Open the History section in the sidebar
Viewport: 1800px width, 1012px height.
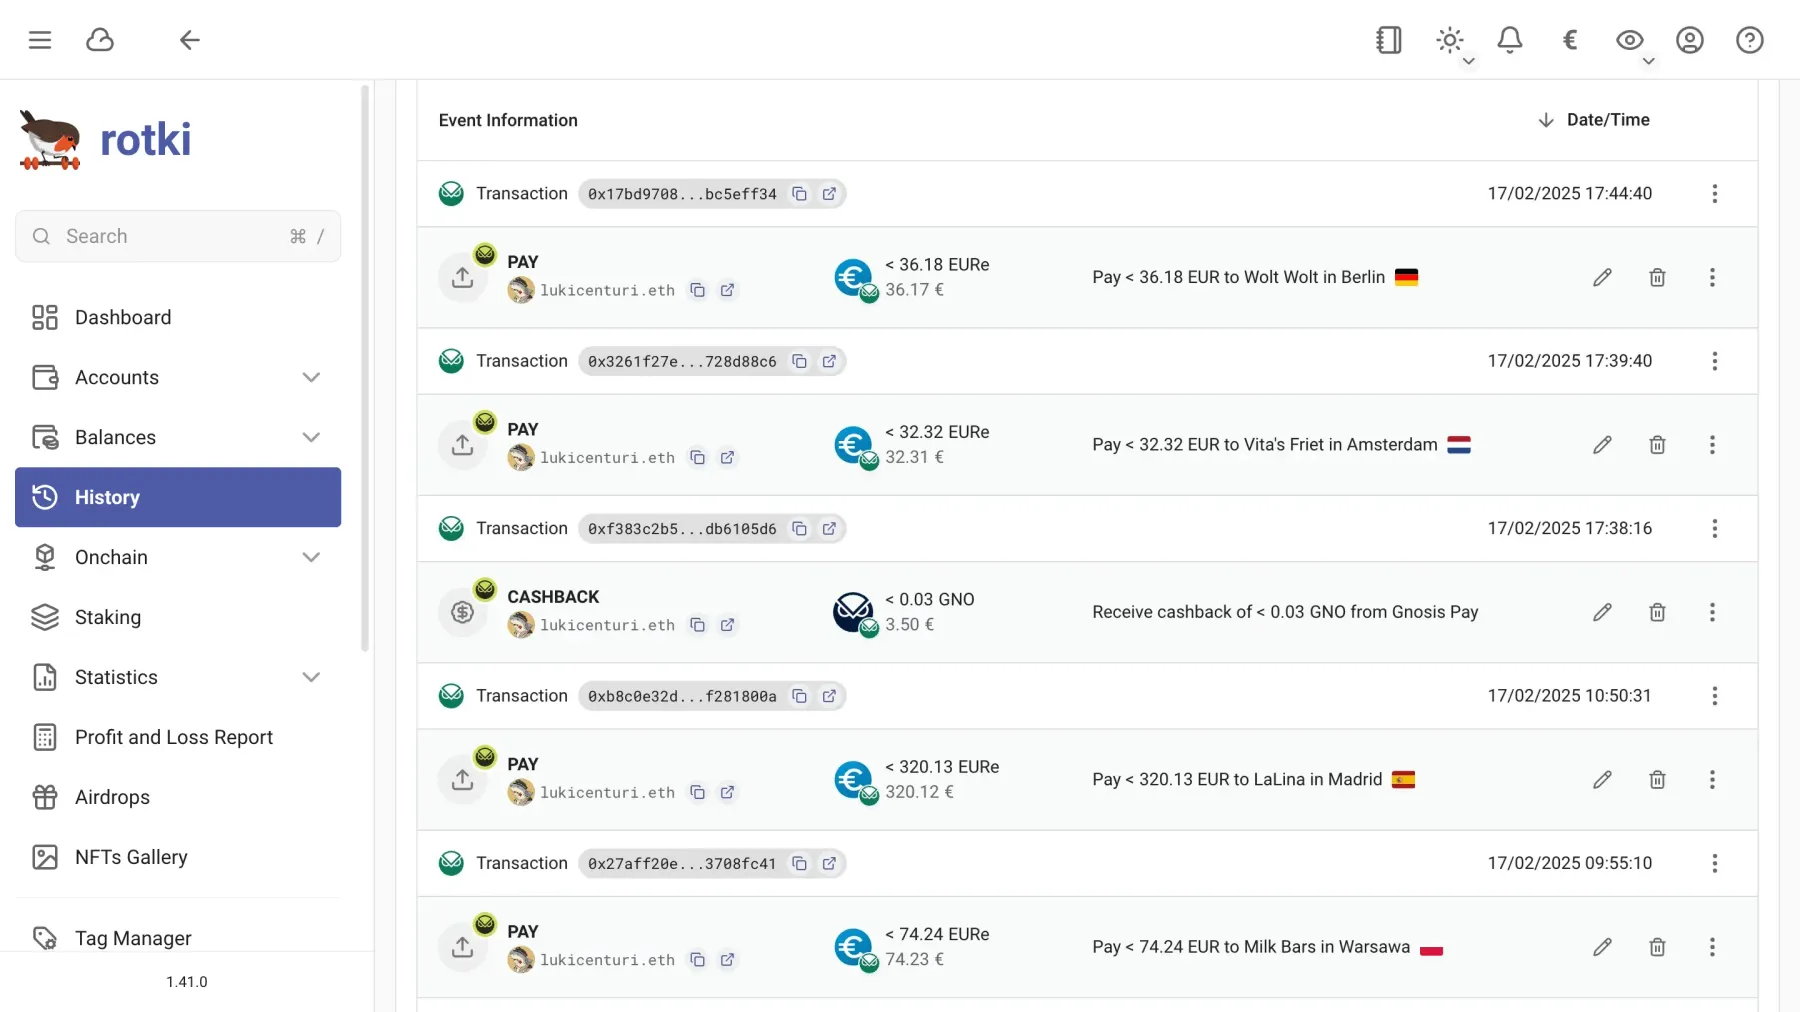[x=106, y=497]
